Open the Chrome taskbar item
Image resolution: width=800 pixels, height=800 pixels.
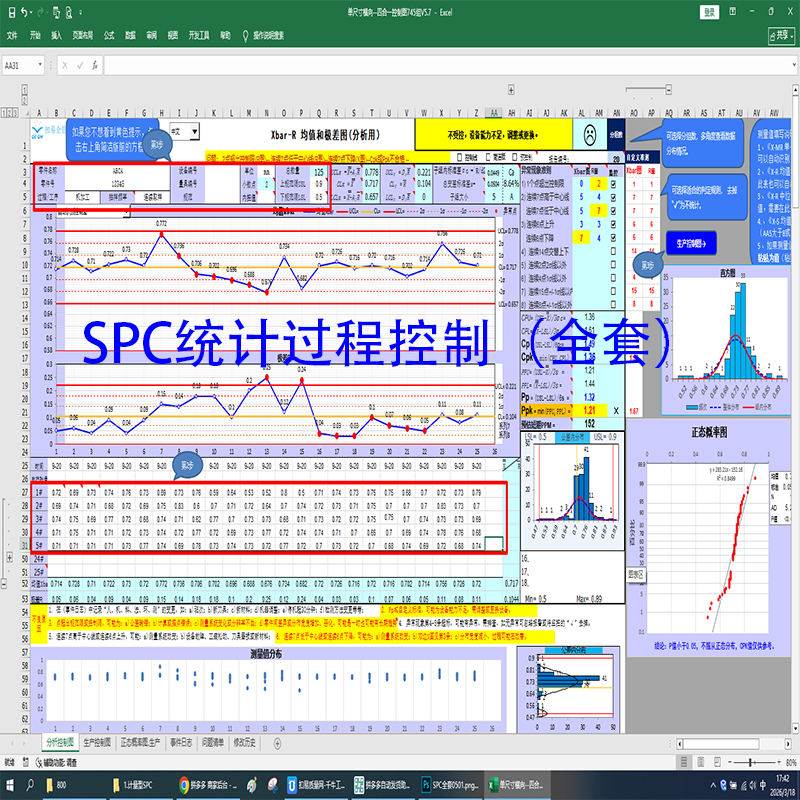tap(207, 785)
